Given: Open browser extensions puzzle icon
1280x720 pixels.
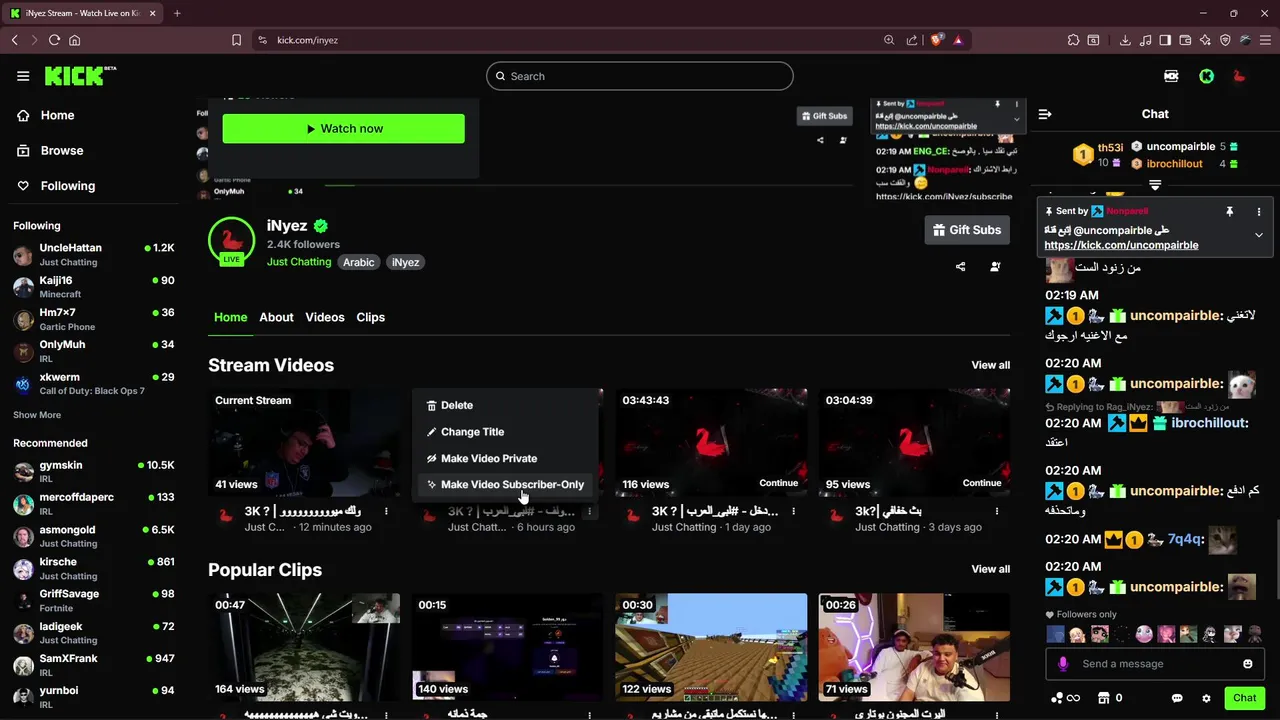Looking at the screenshot, I should click(x=1073, y=40).
